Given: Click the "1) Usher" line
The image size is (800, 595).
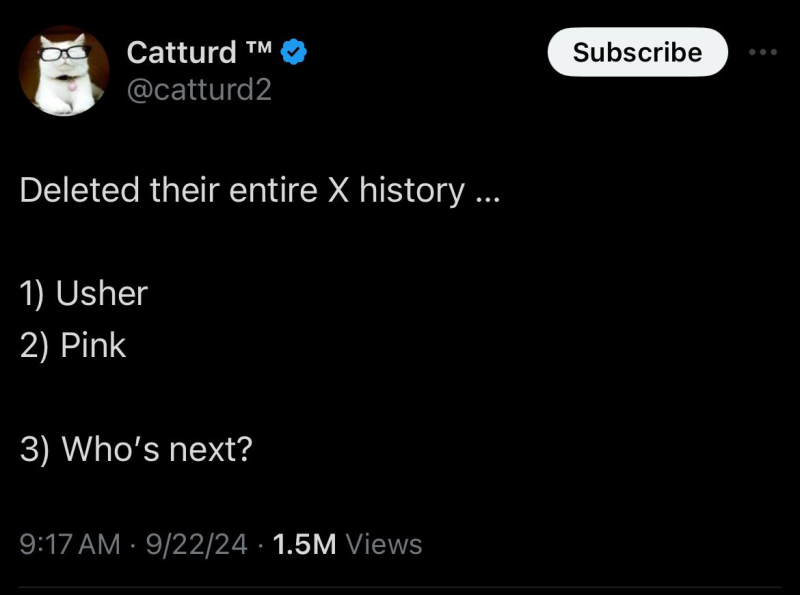Looking at the screenshot, I should 84,294.
